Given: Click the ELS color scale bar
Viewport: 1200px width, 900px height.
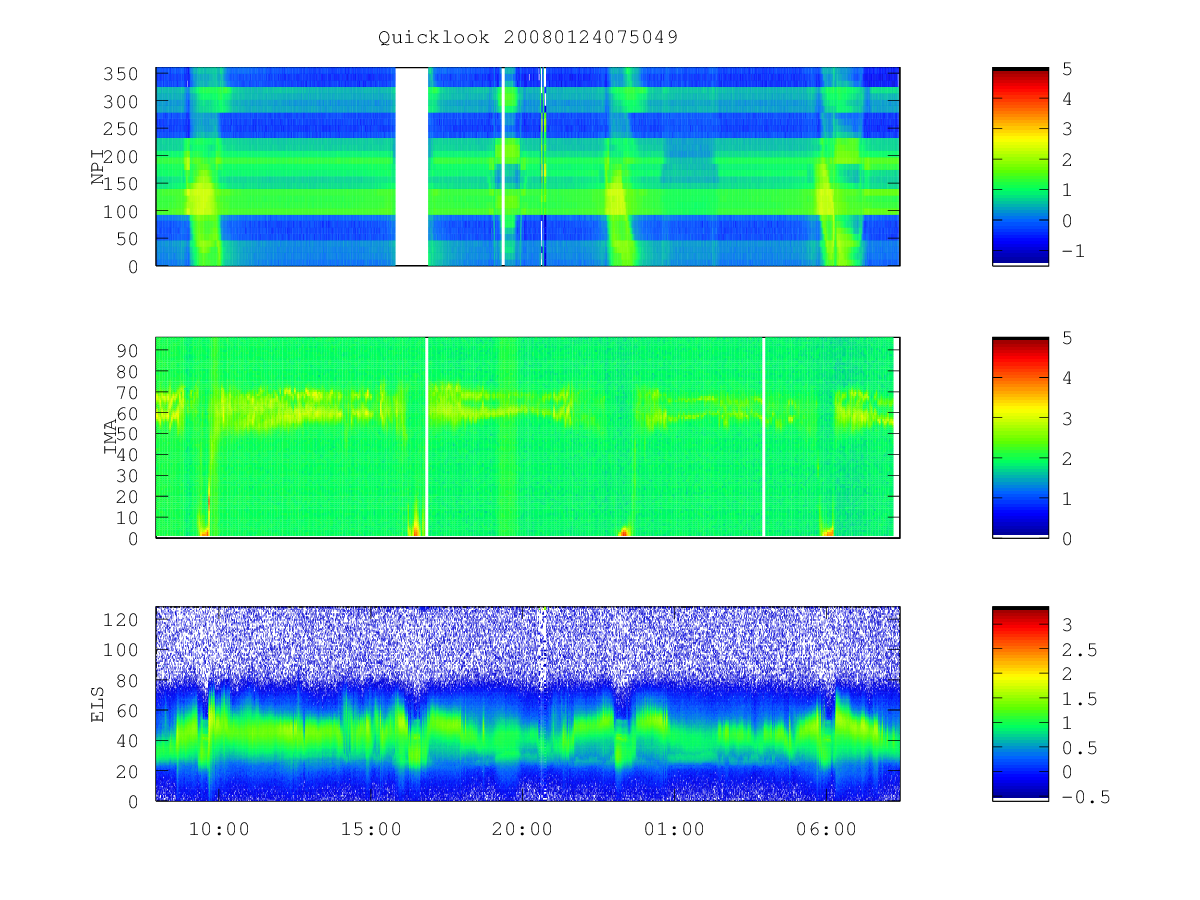Looking at the screenshot, I should coord(1020,703).
